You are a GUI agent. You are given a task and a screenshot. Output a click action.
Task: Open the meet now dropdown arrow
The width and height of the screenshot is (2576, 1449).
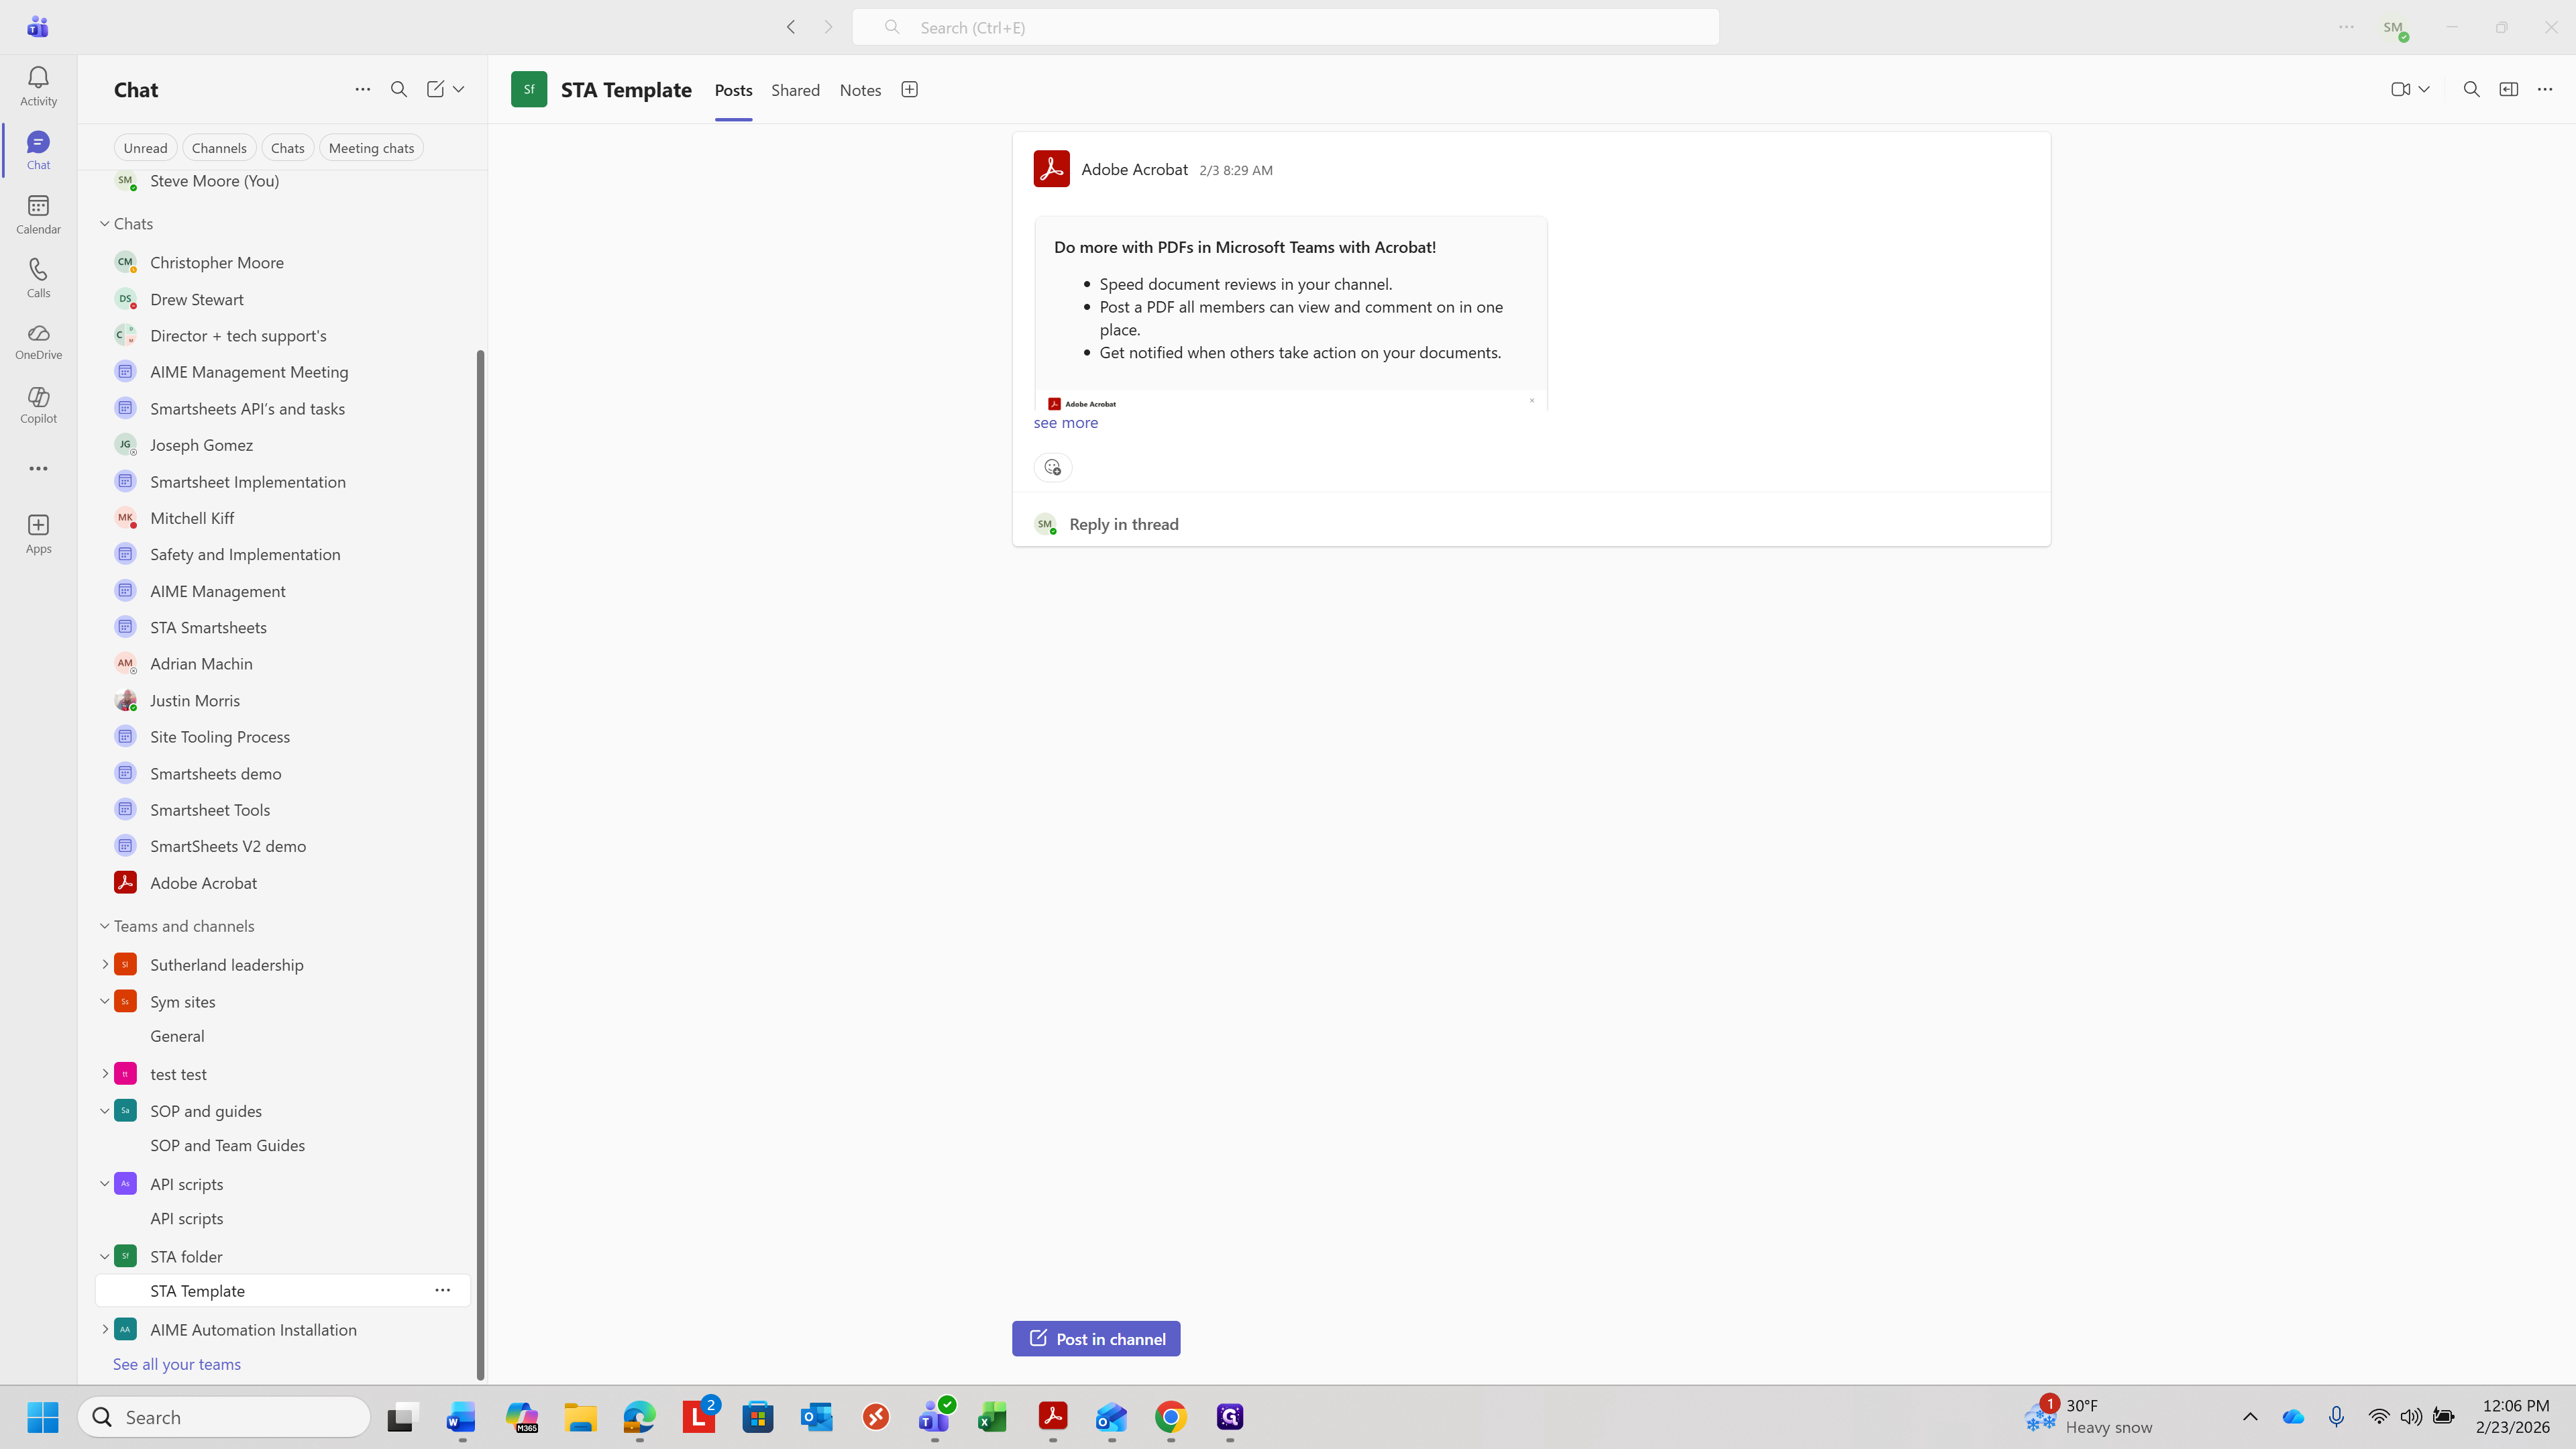[2424, 89]
